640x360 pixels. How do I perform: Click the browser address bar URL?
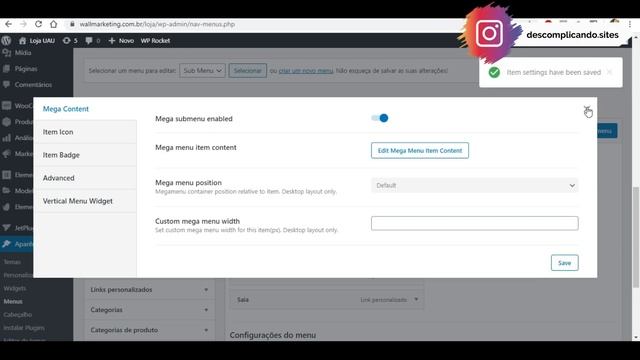pyautogui.click(x=157, y=24)
